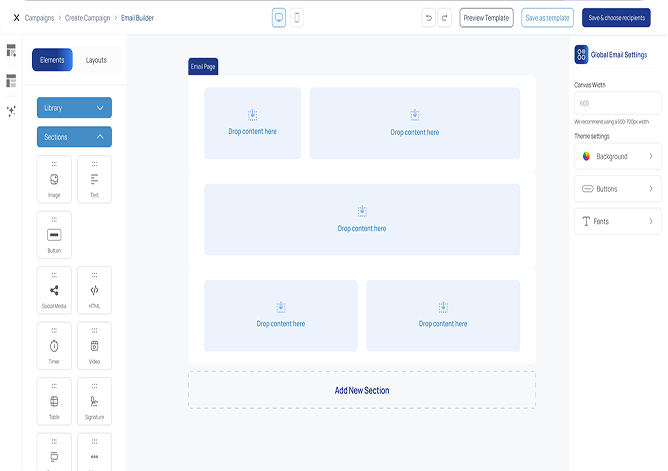Click Save as template
Screen dimensions: 668x471
click(x=547, y=18)
